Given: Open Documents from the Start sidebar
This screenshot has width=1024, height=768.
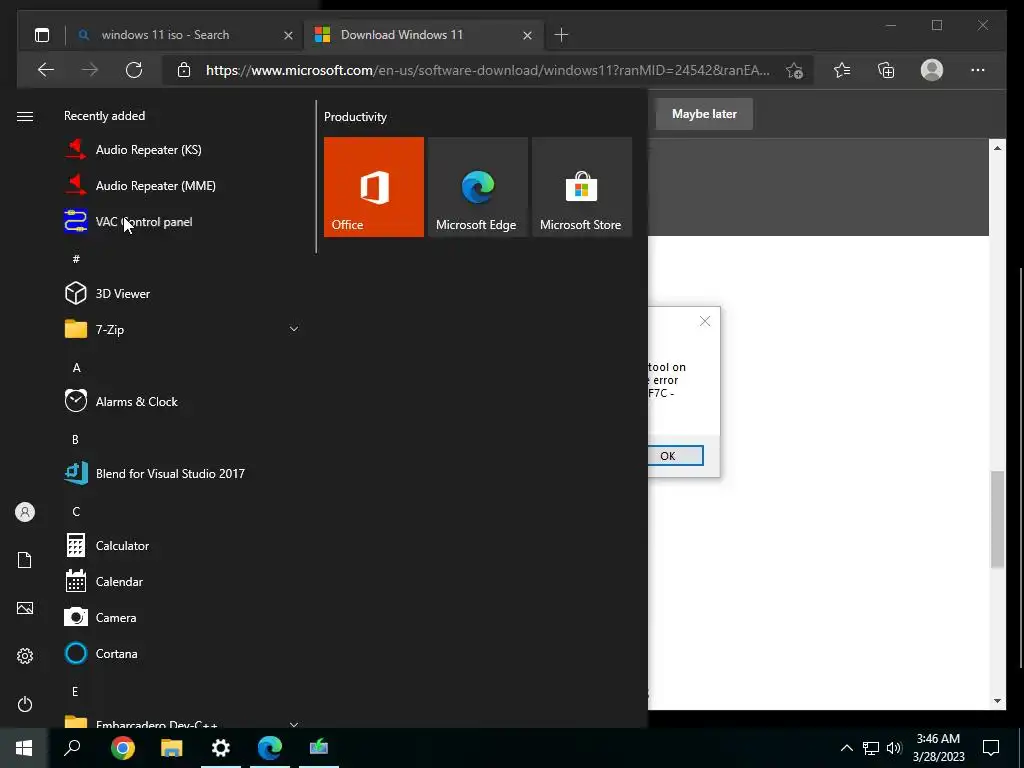Looking at the screenshot, I should point(25,560).
